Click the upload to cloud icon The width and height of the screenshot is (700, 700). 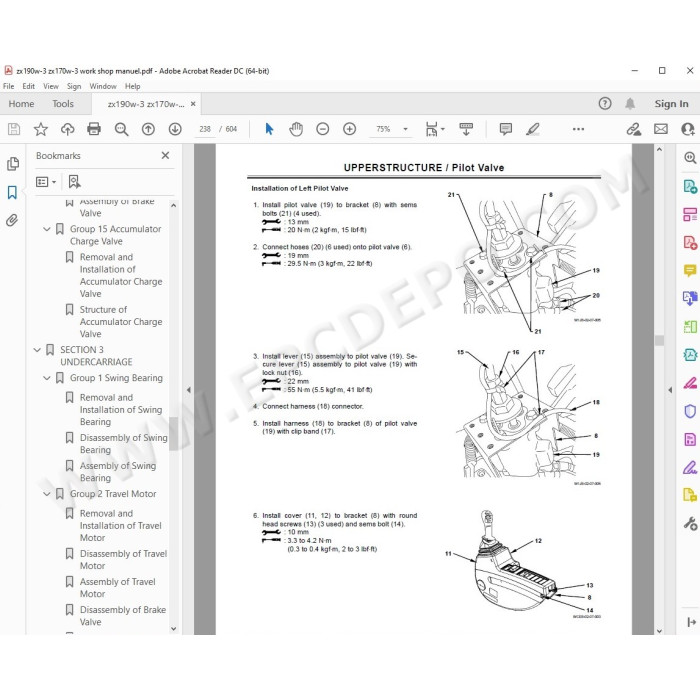(67, 129)
